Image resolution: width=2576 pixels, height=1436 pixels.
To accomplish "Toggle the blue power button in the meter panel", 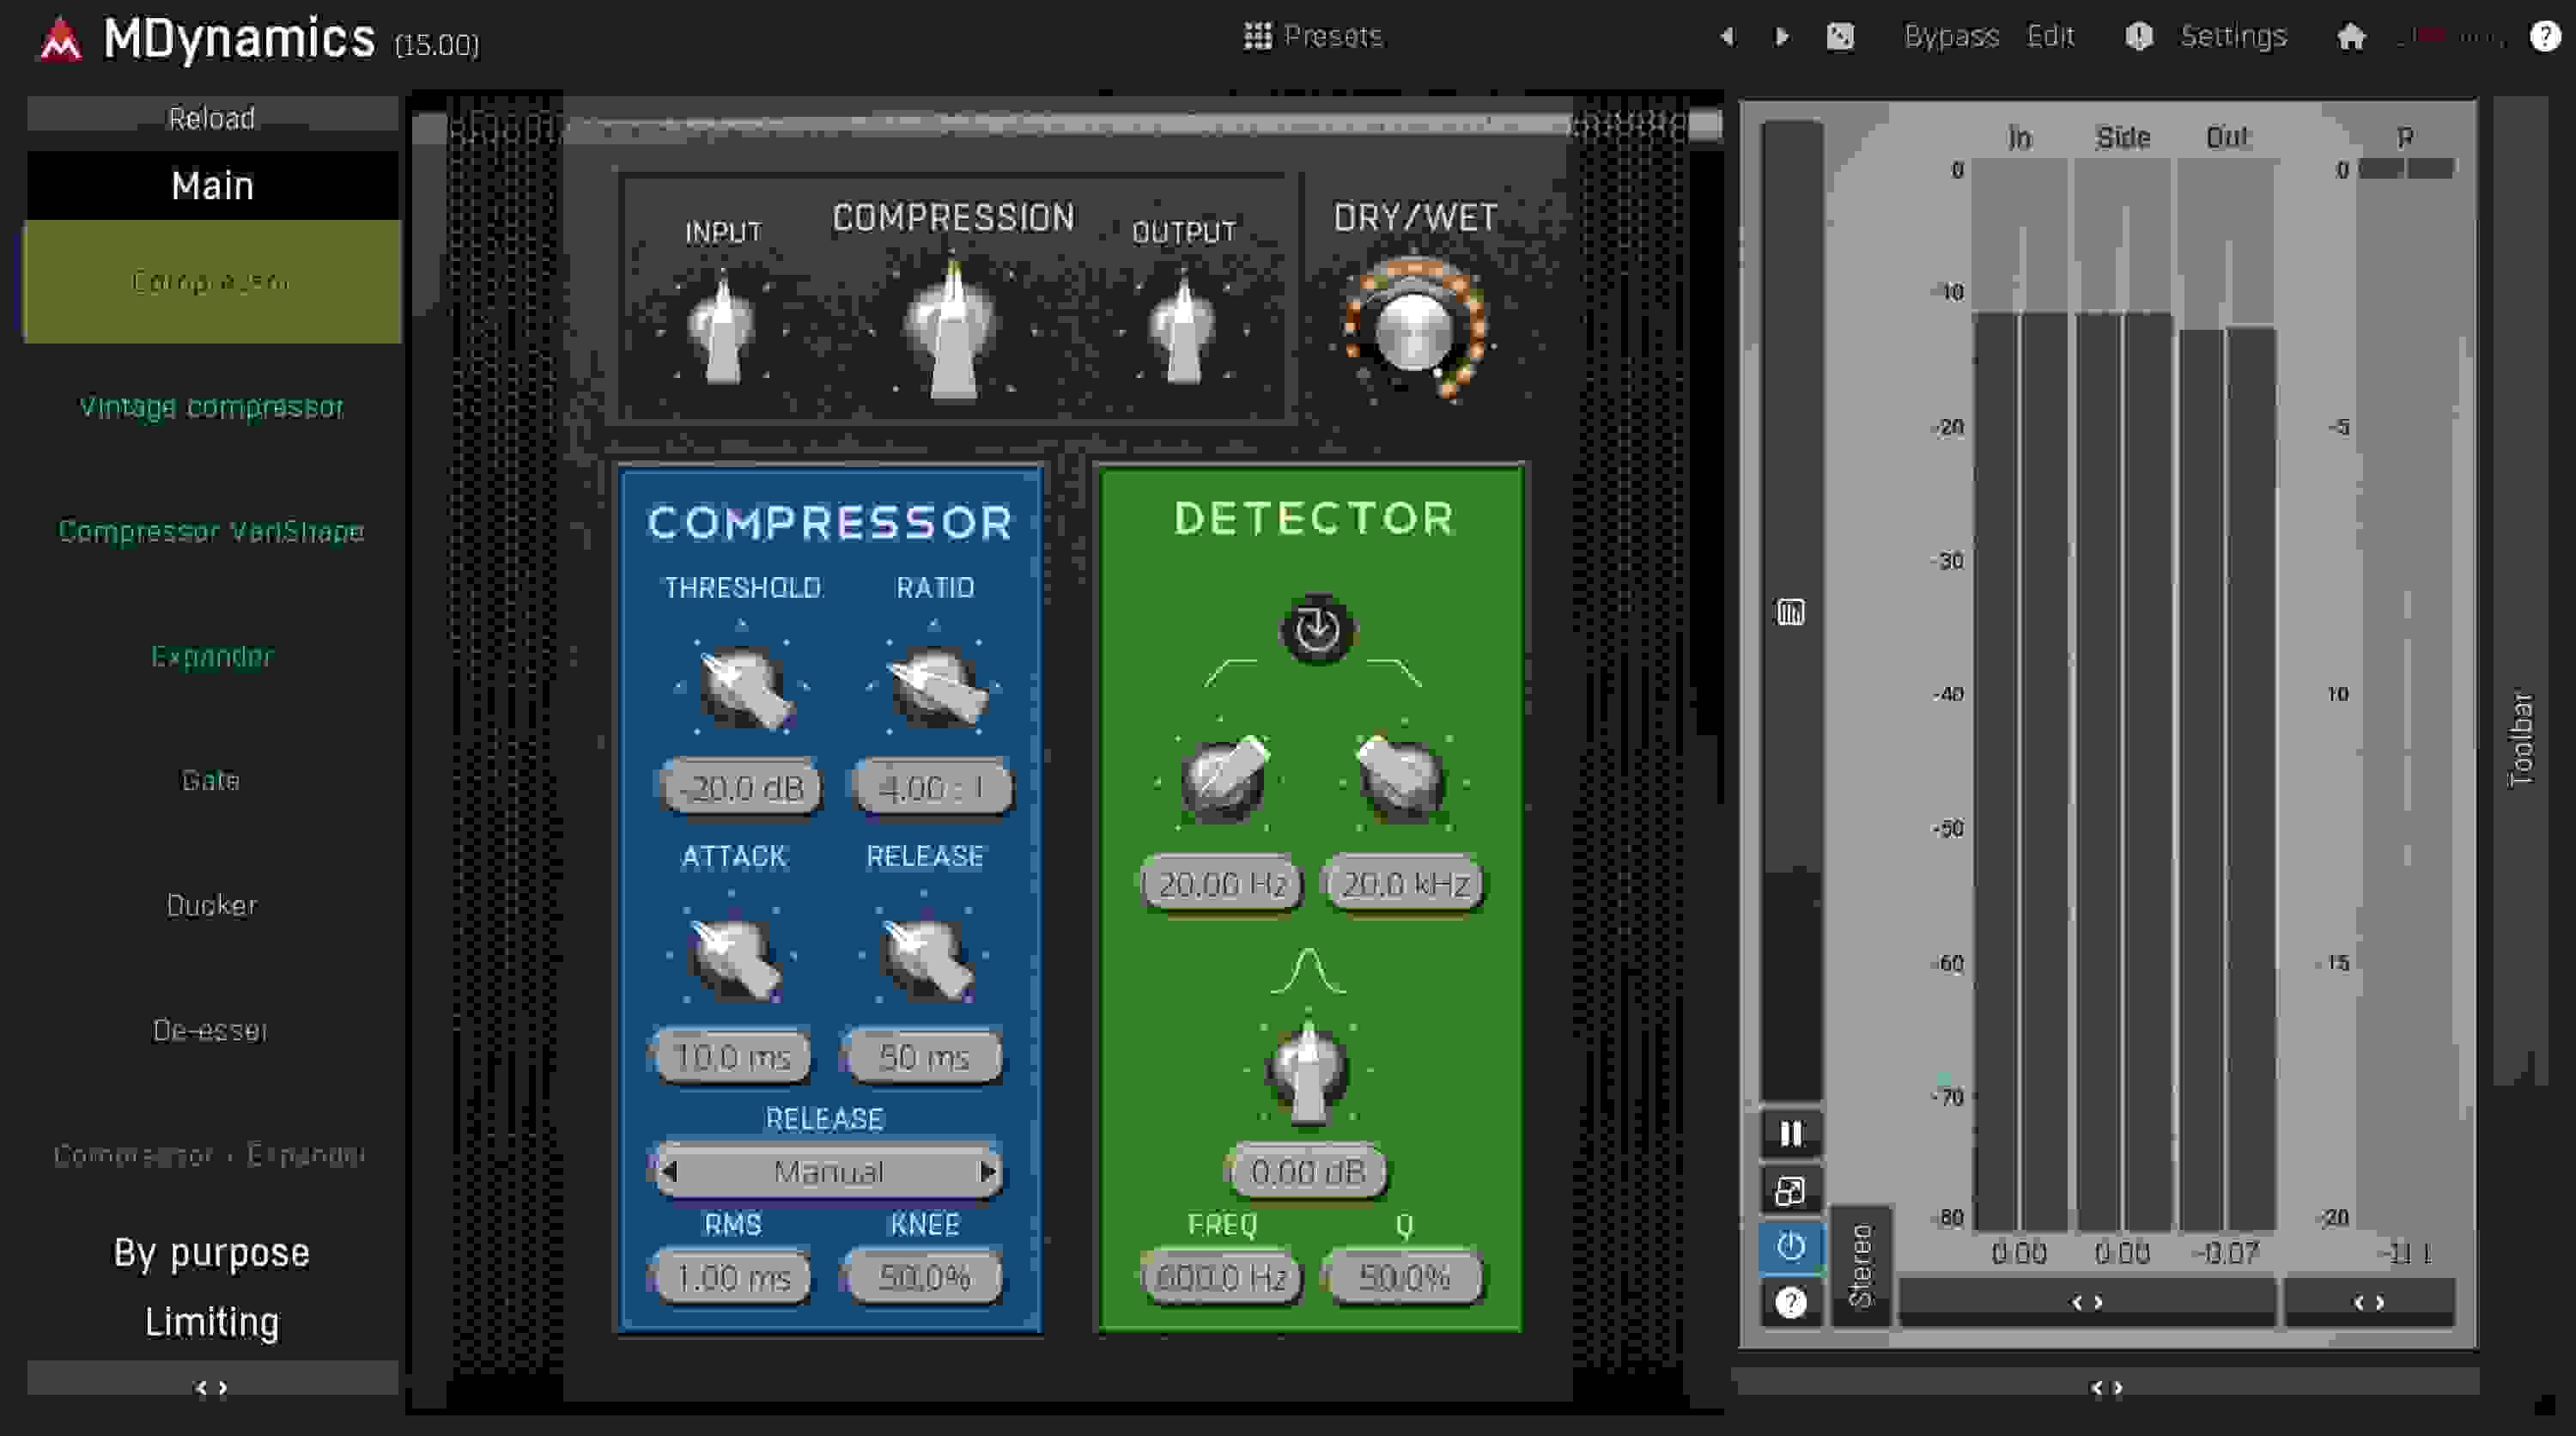I will click(x=1790, y=1246).
